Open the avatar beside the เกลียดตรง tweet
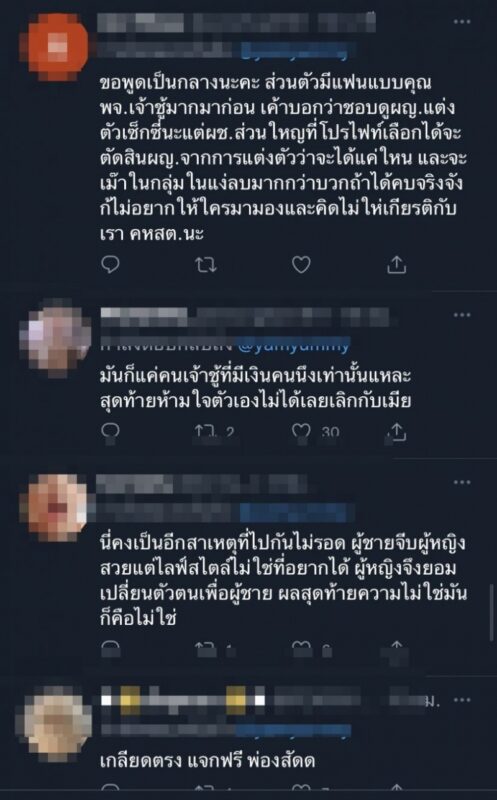 [55, 725]
